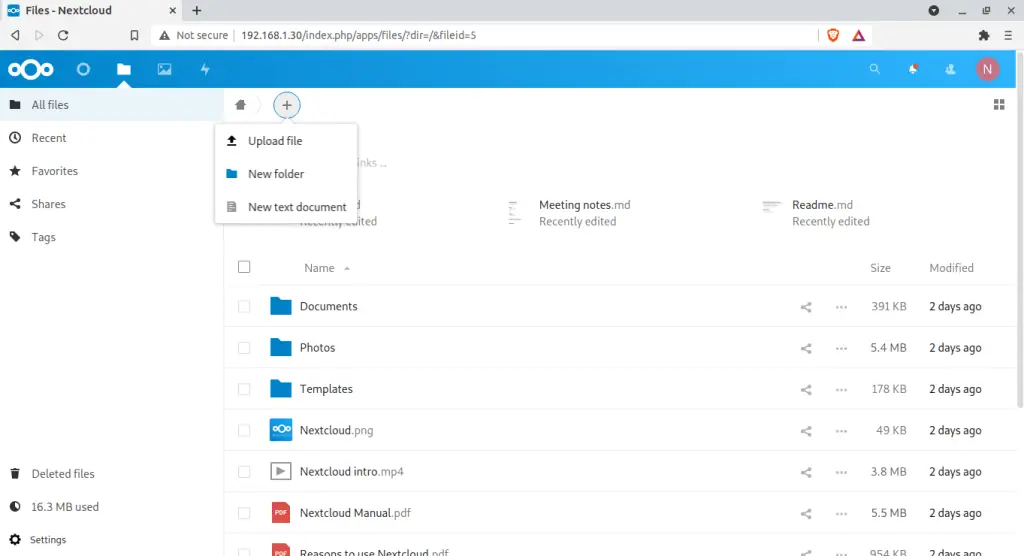Click the Brave Shields icon
Viewport: 1024px width, 556px height.
[x=833, y=35]
